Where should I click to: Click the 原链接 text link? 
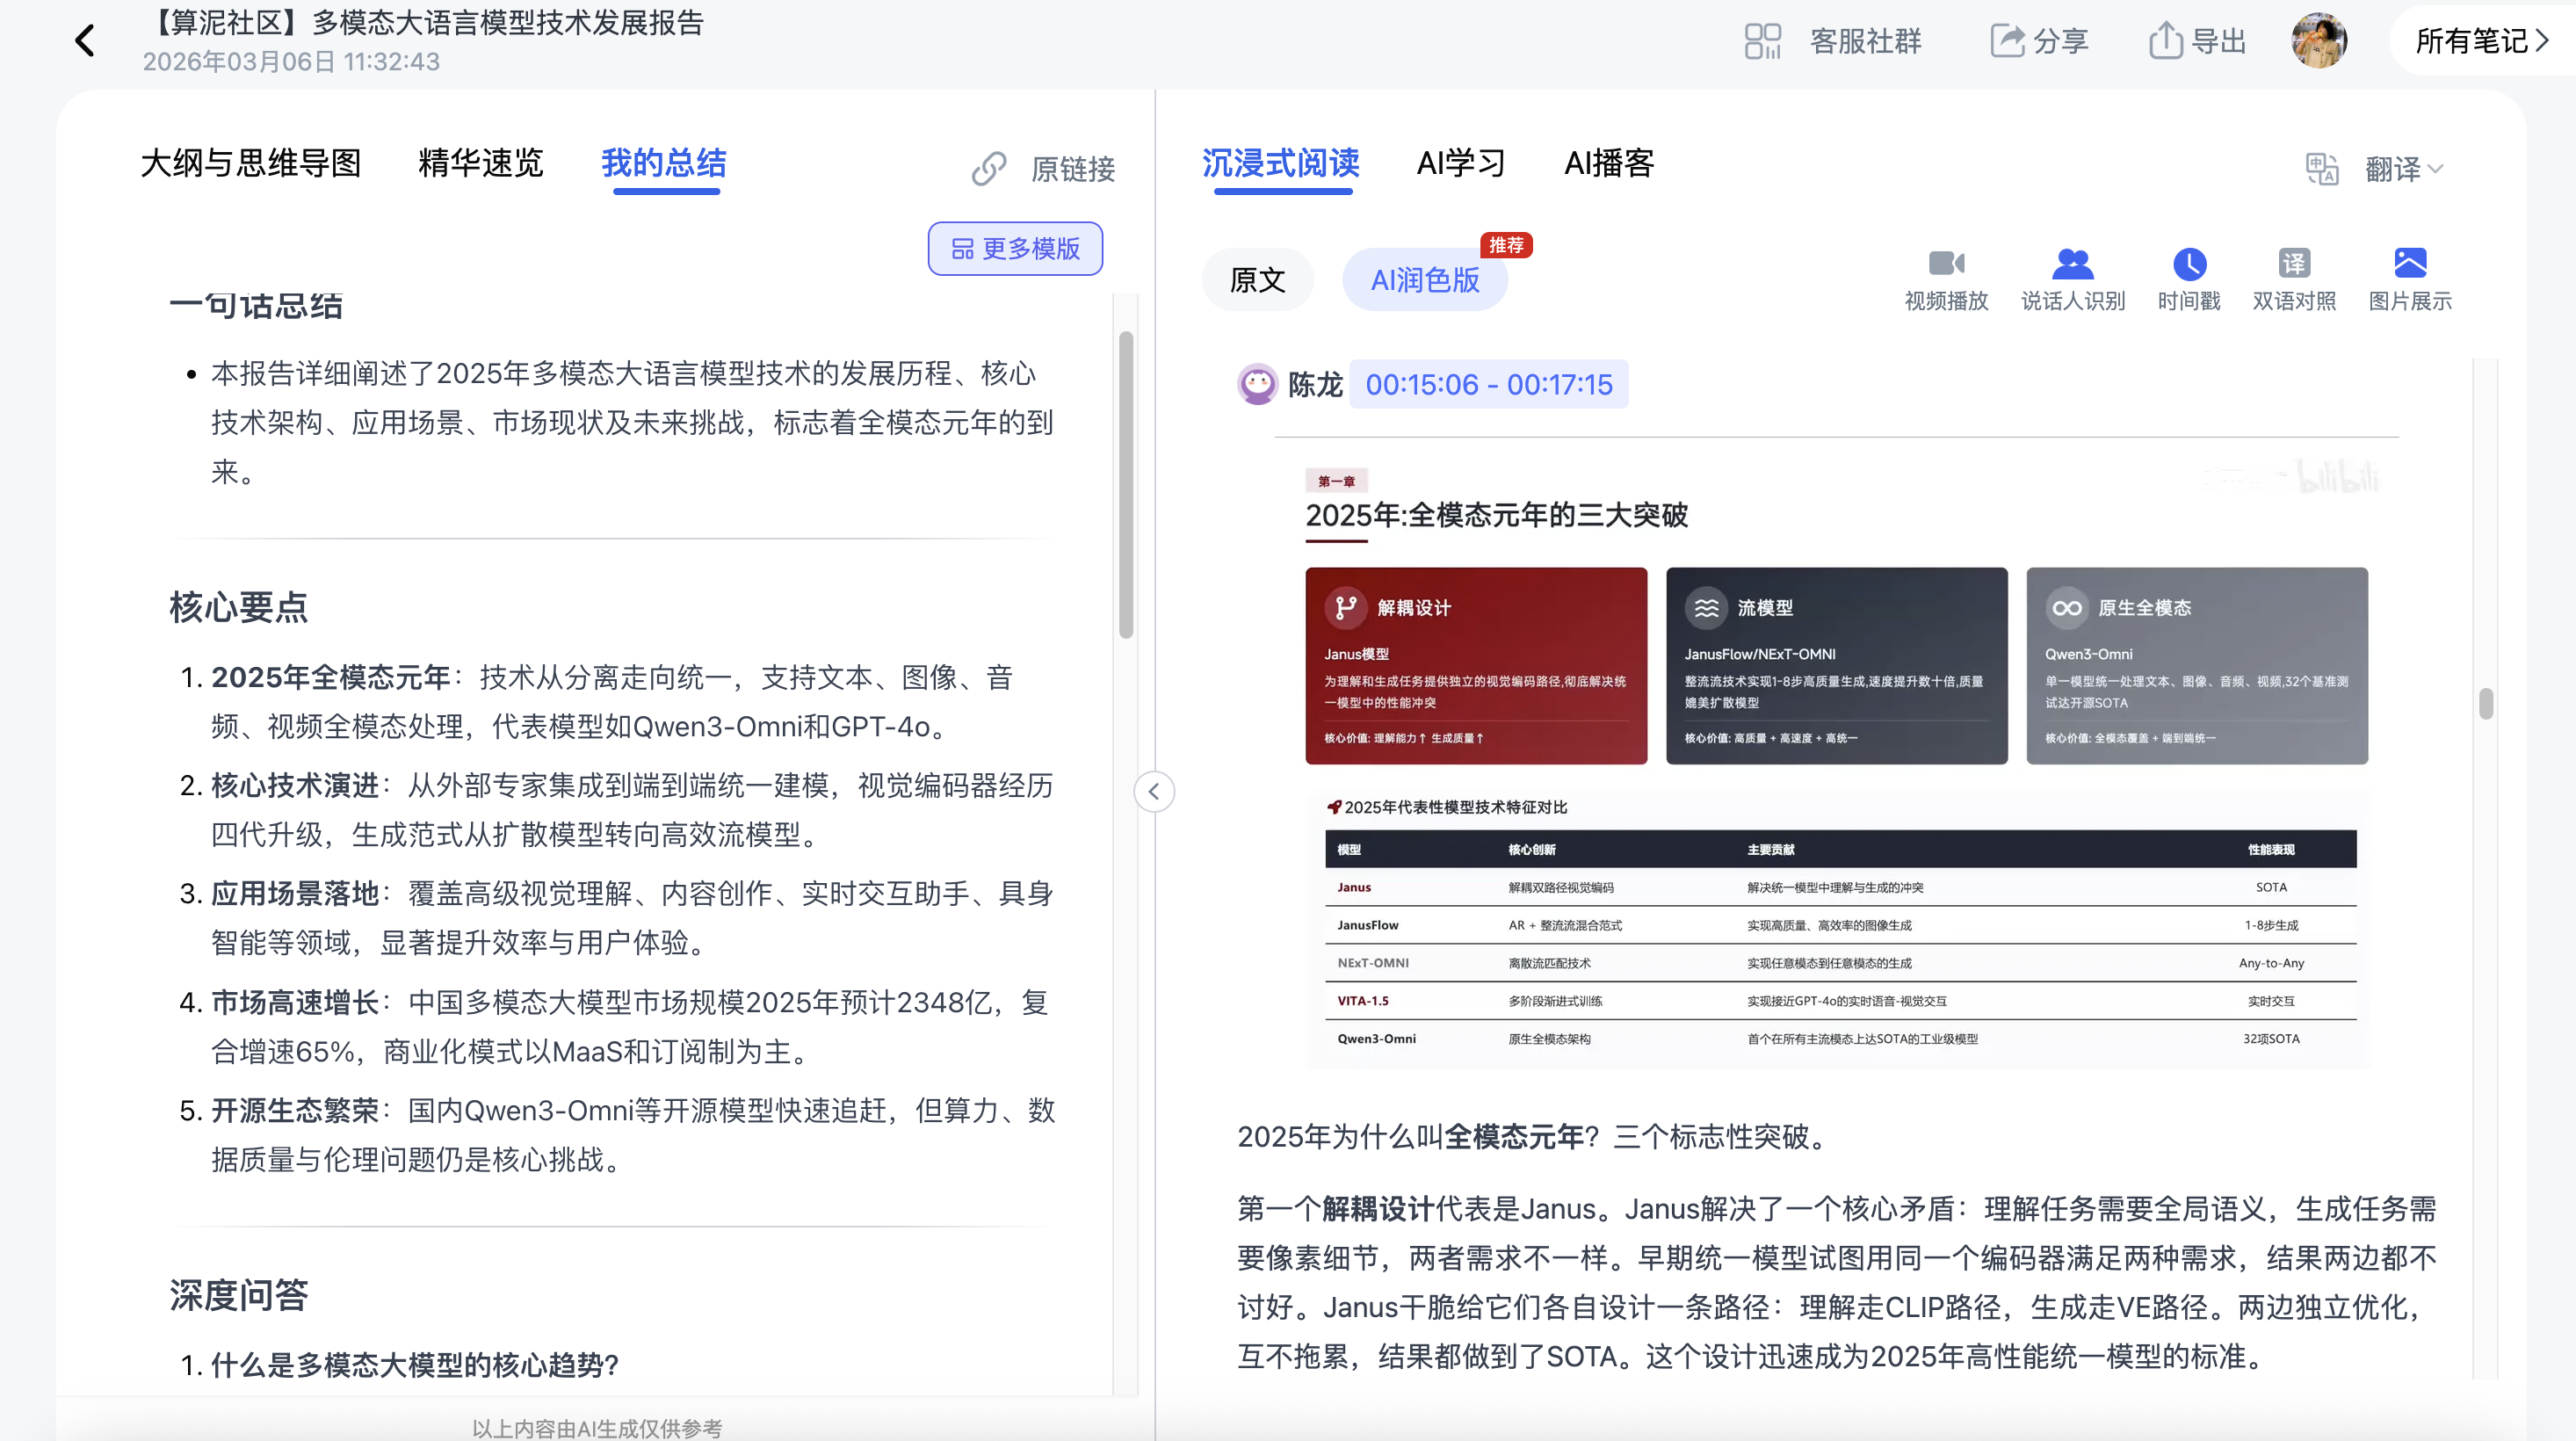(x=1073, y=169)
